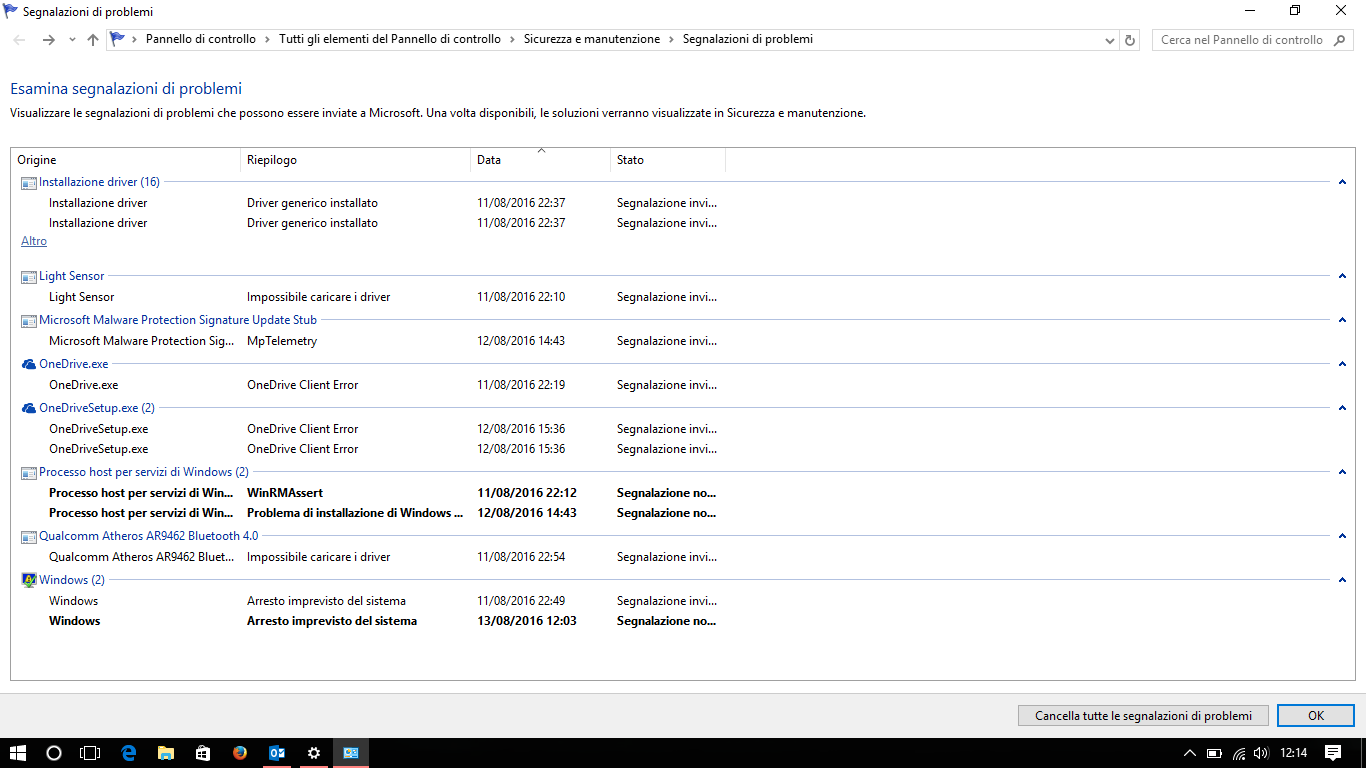Image resolution: width=1366 pixels, height=768 pixels.
Task: Click the OneDriveSetup.exe cloud icon
Action: [x=28, y=409]
